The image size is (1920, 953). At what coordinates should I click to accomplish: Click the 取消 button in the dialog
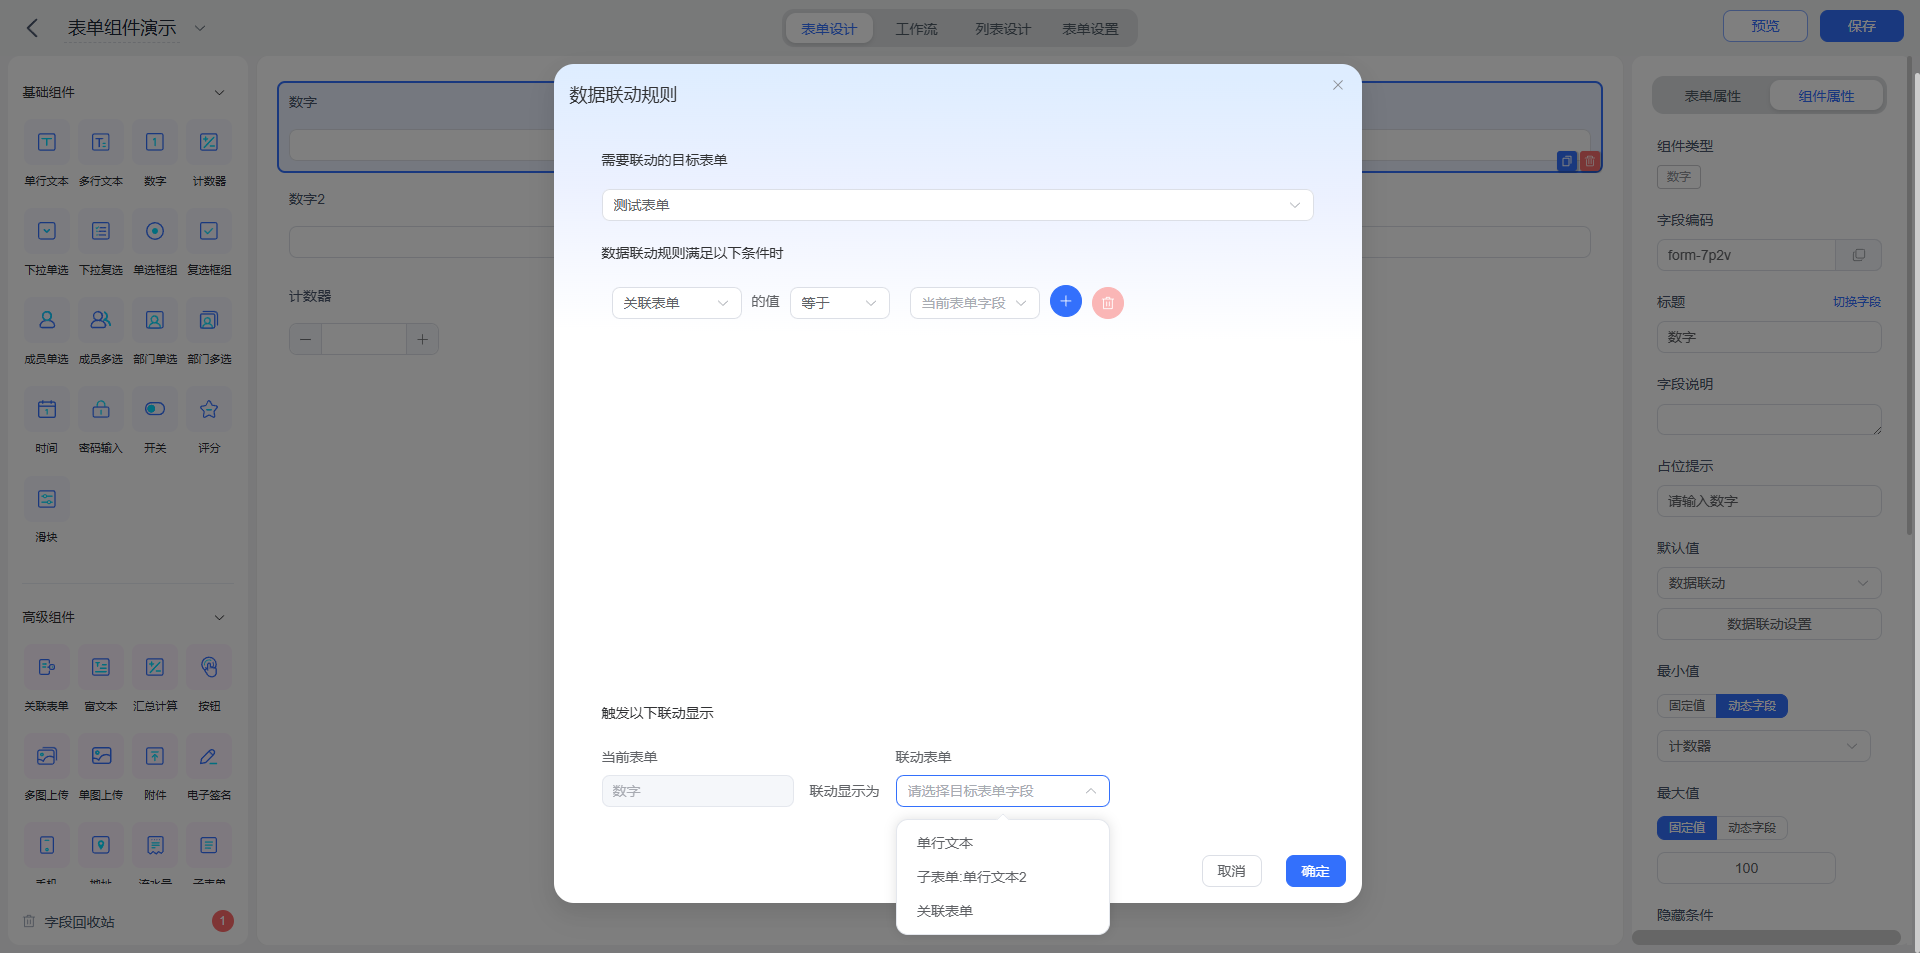(1231, 871)
